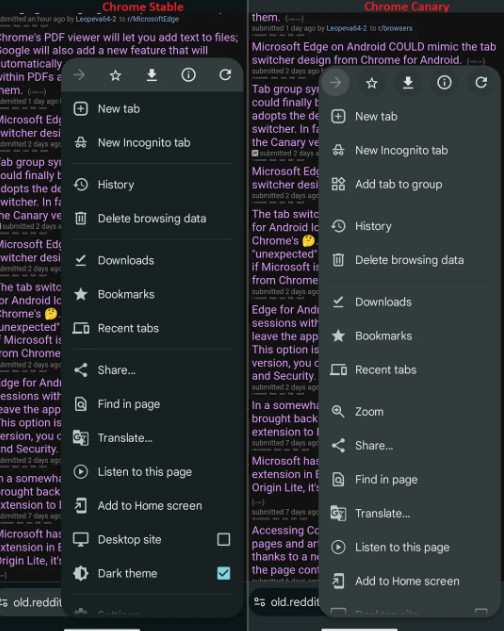
Task: Select Listen to this page in Chrome Stable
Action: (x=153, y=472)
